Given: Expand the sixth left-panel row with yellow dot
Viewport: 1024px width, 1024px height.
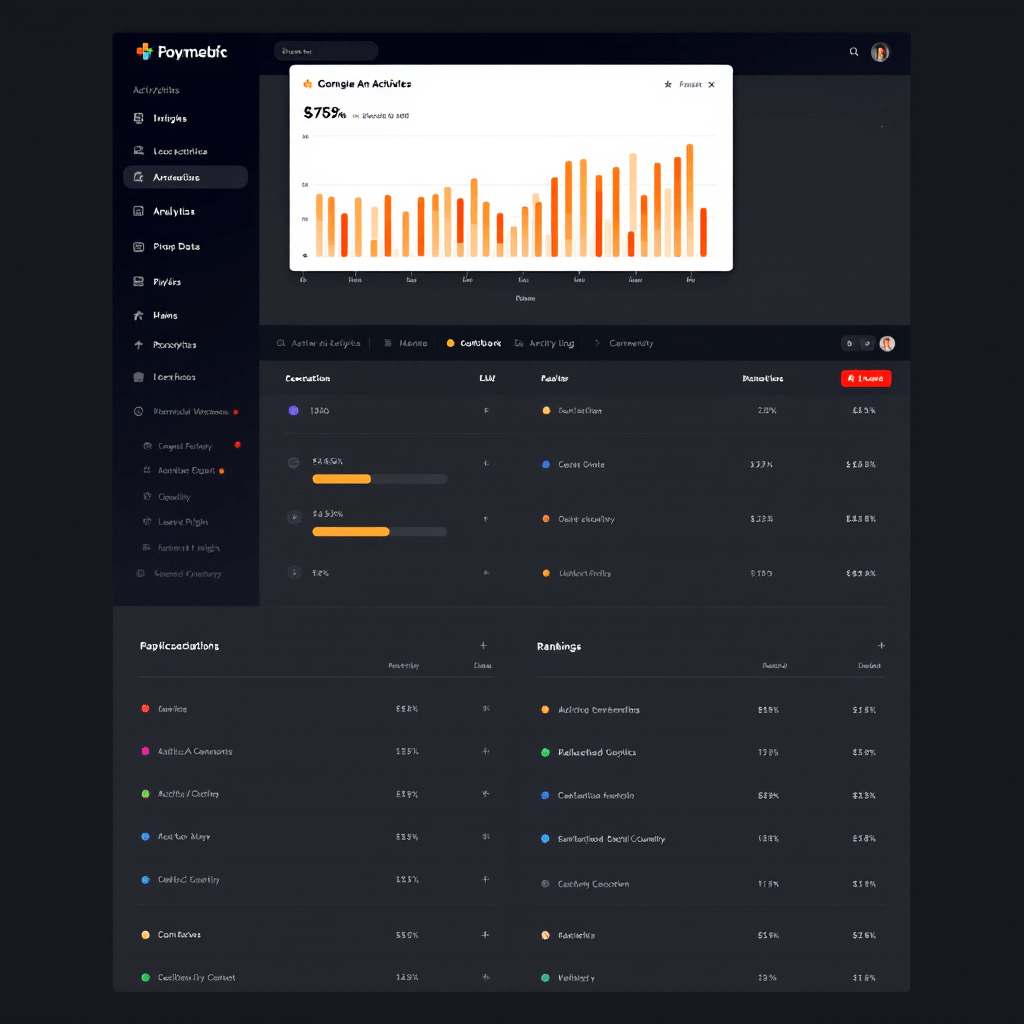Looking at the screenshot, I should pyautogui.click(x=485, y=935).
